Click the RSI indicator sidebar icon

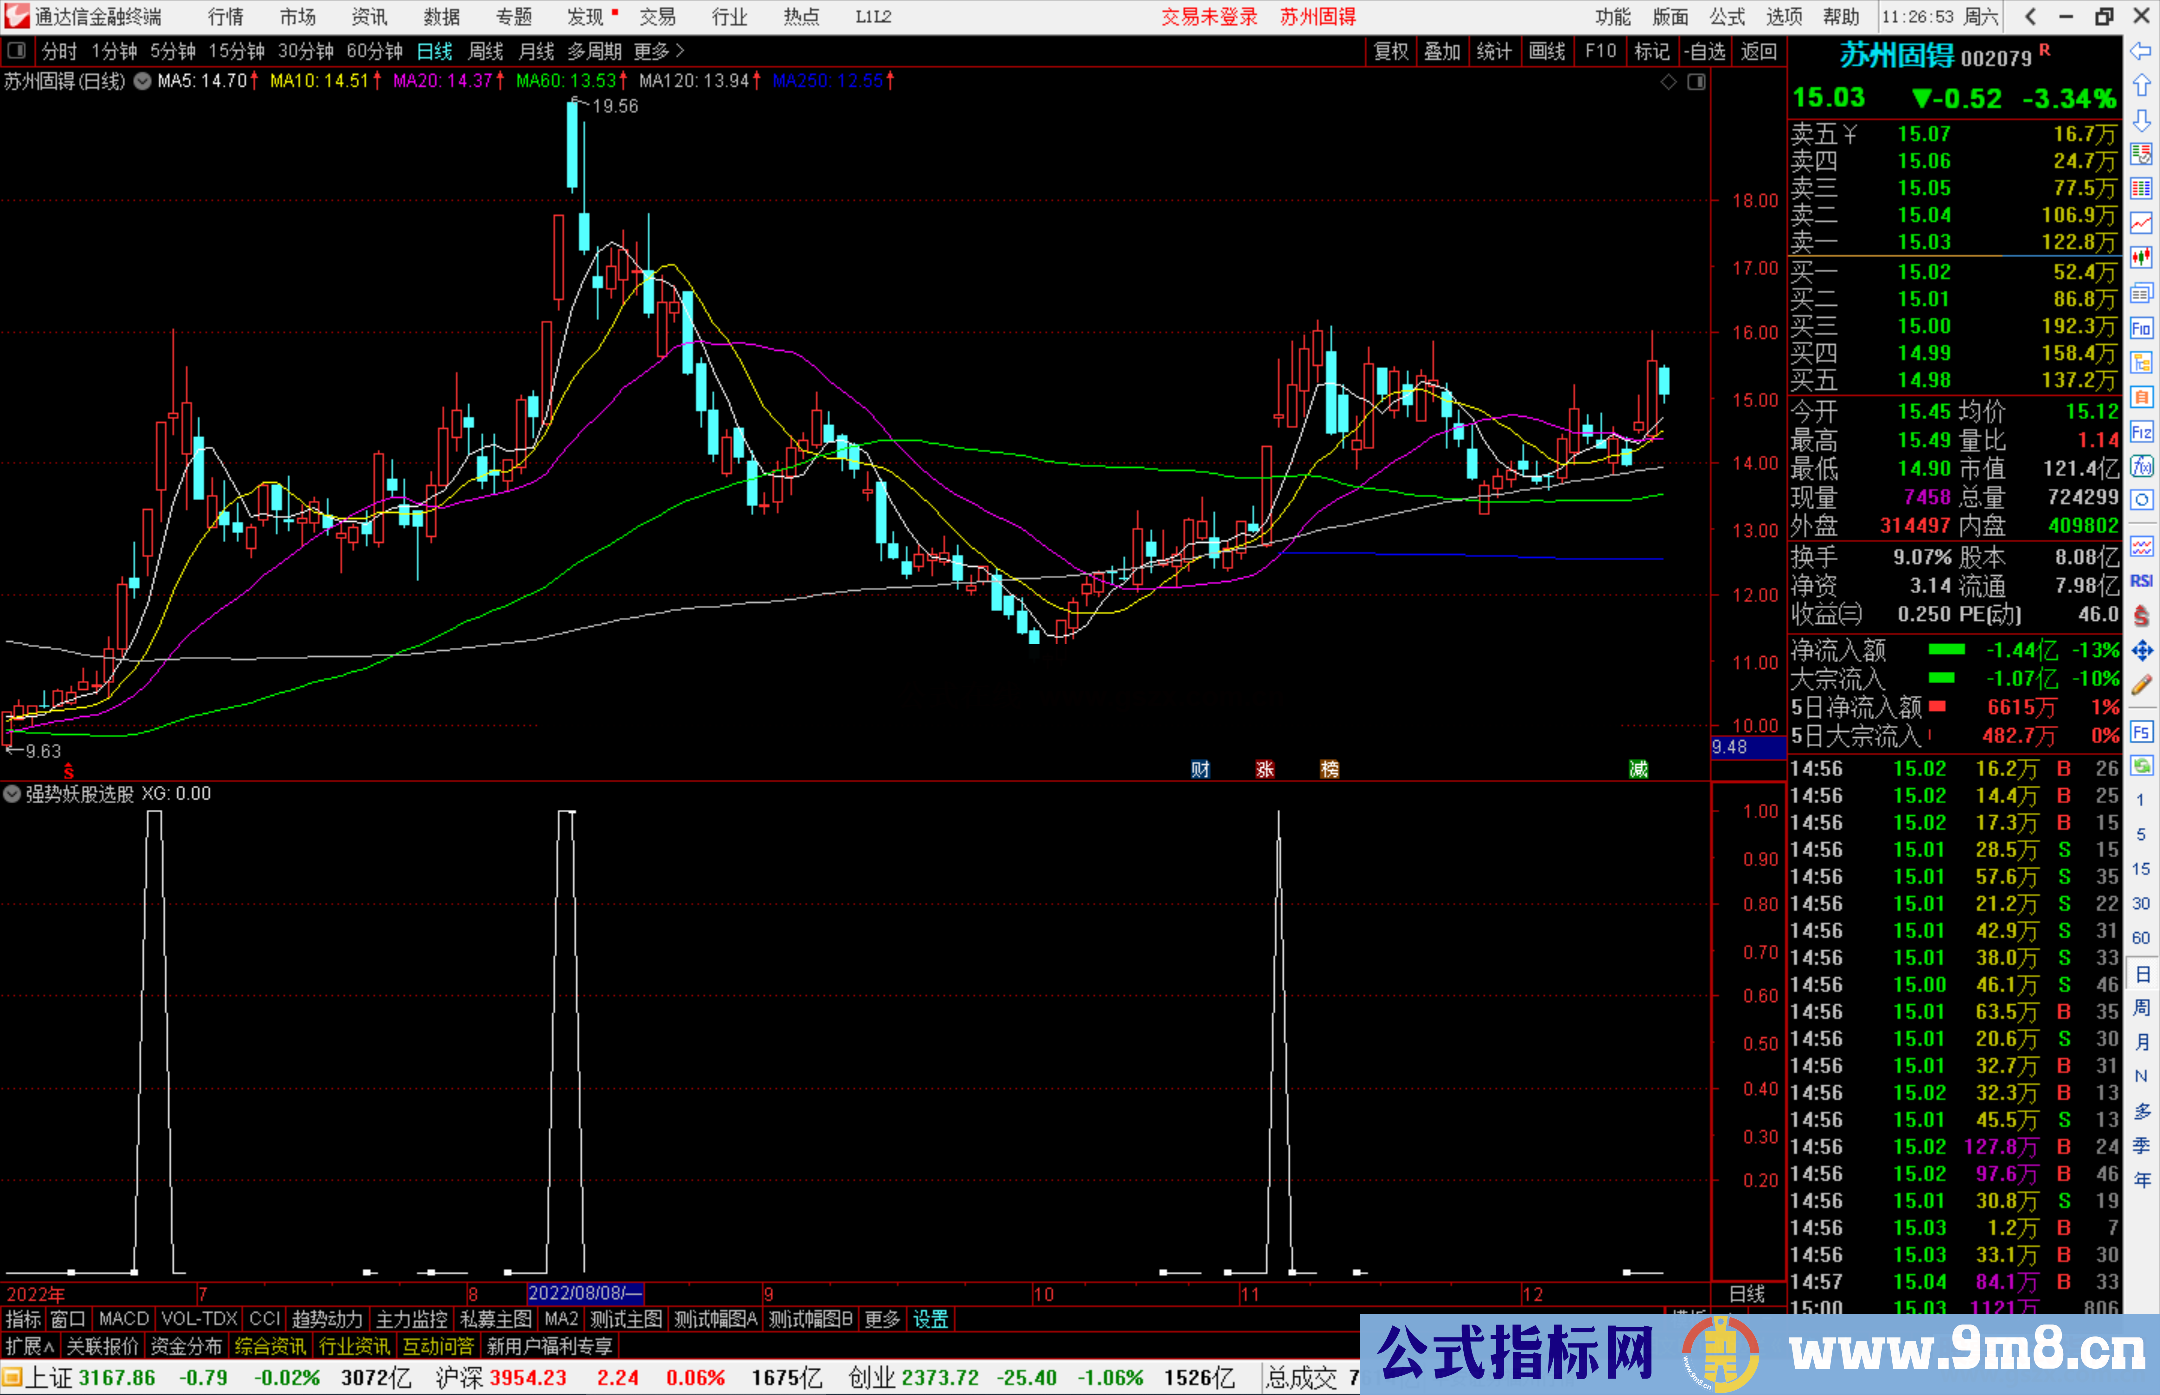(x=2141, y=581)
